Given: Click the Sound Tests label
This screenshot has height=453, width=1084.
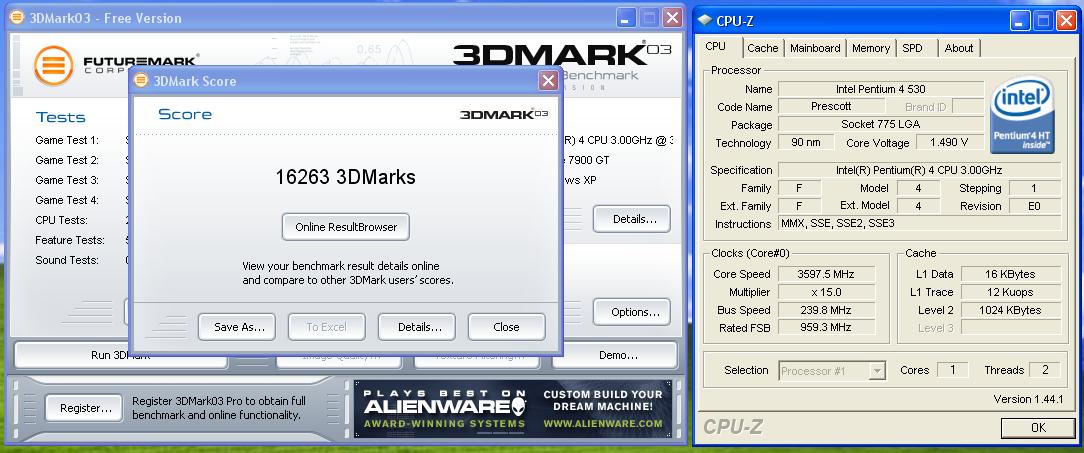Looking at the screenshot, I should pos(67,260).
